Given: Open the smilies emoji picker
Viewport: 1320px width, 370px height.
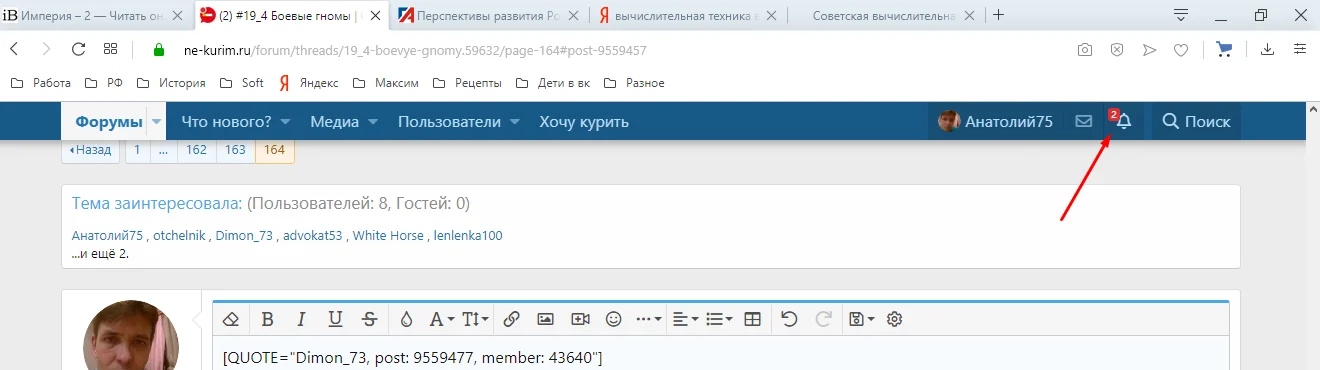Looking at the screenshot, I should coord(614,319).
